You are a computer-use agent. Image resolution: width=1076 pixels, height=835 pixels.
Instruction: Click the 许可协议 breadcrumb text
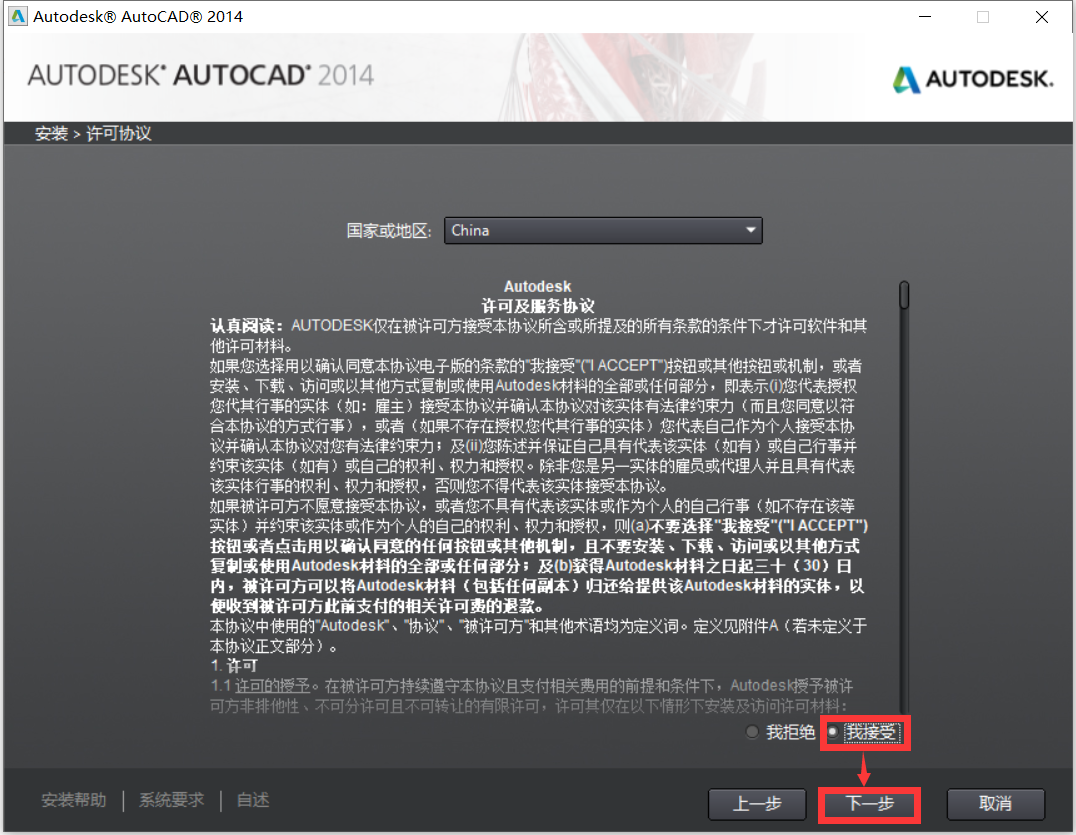click(119, 133)
